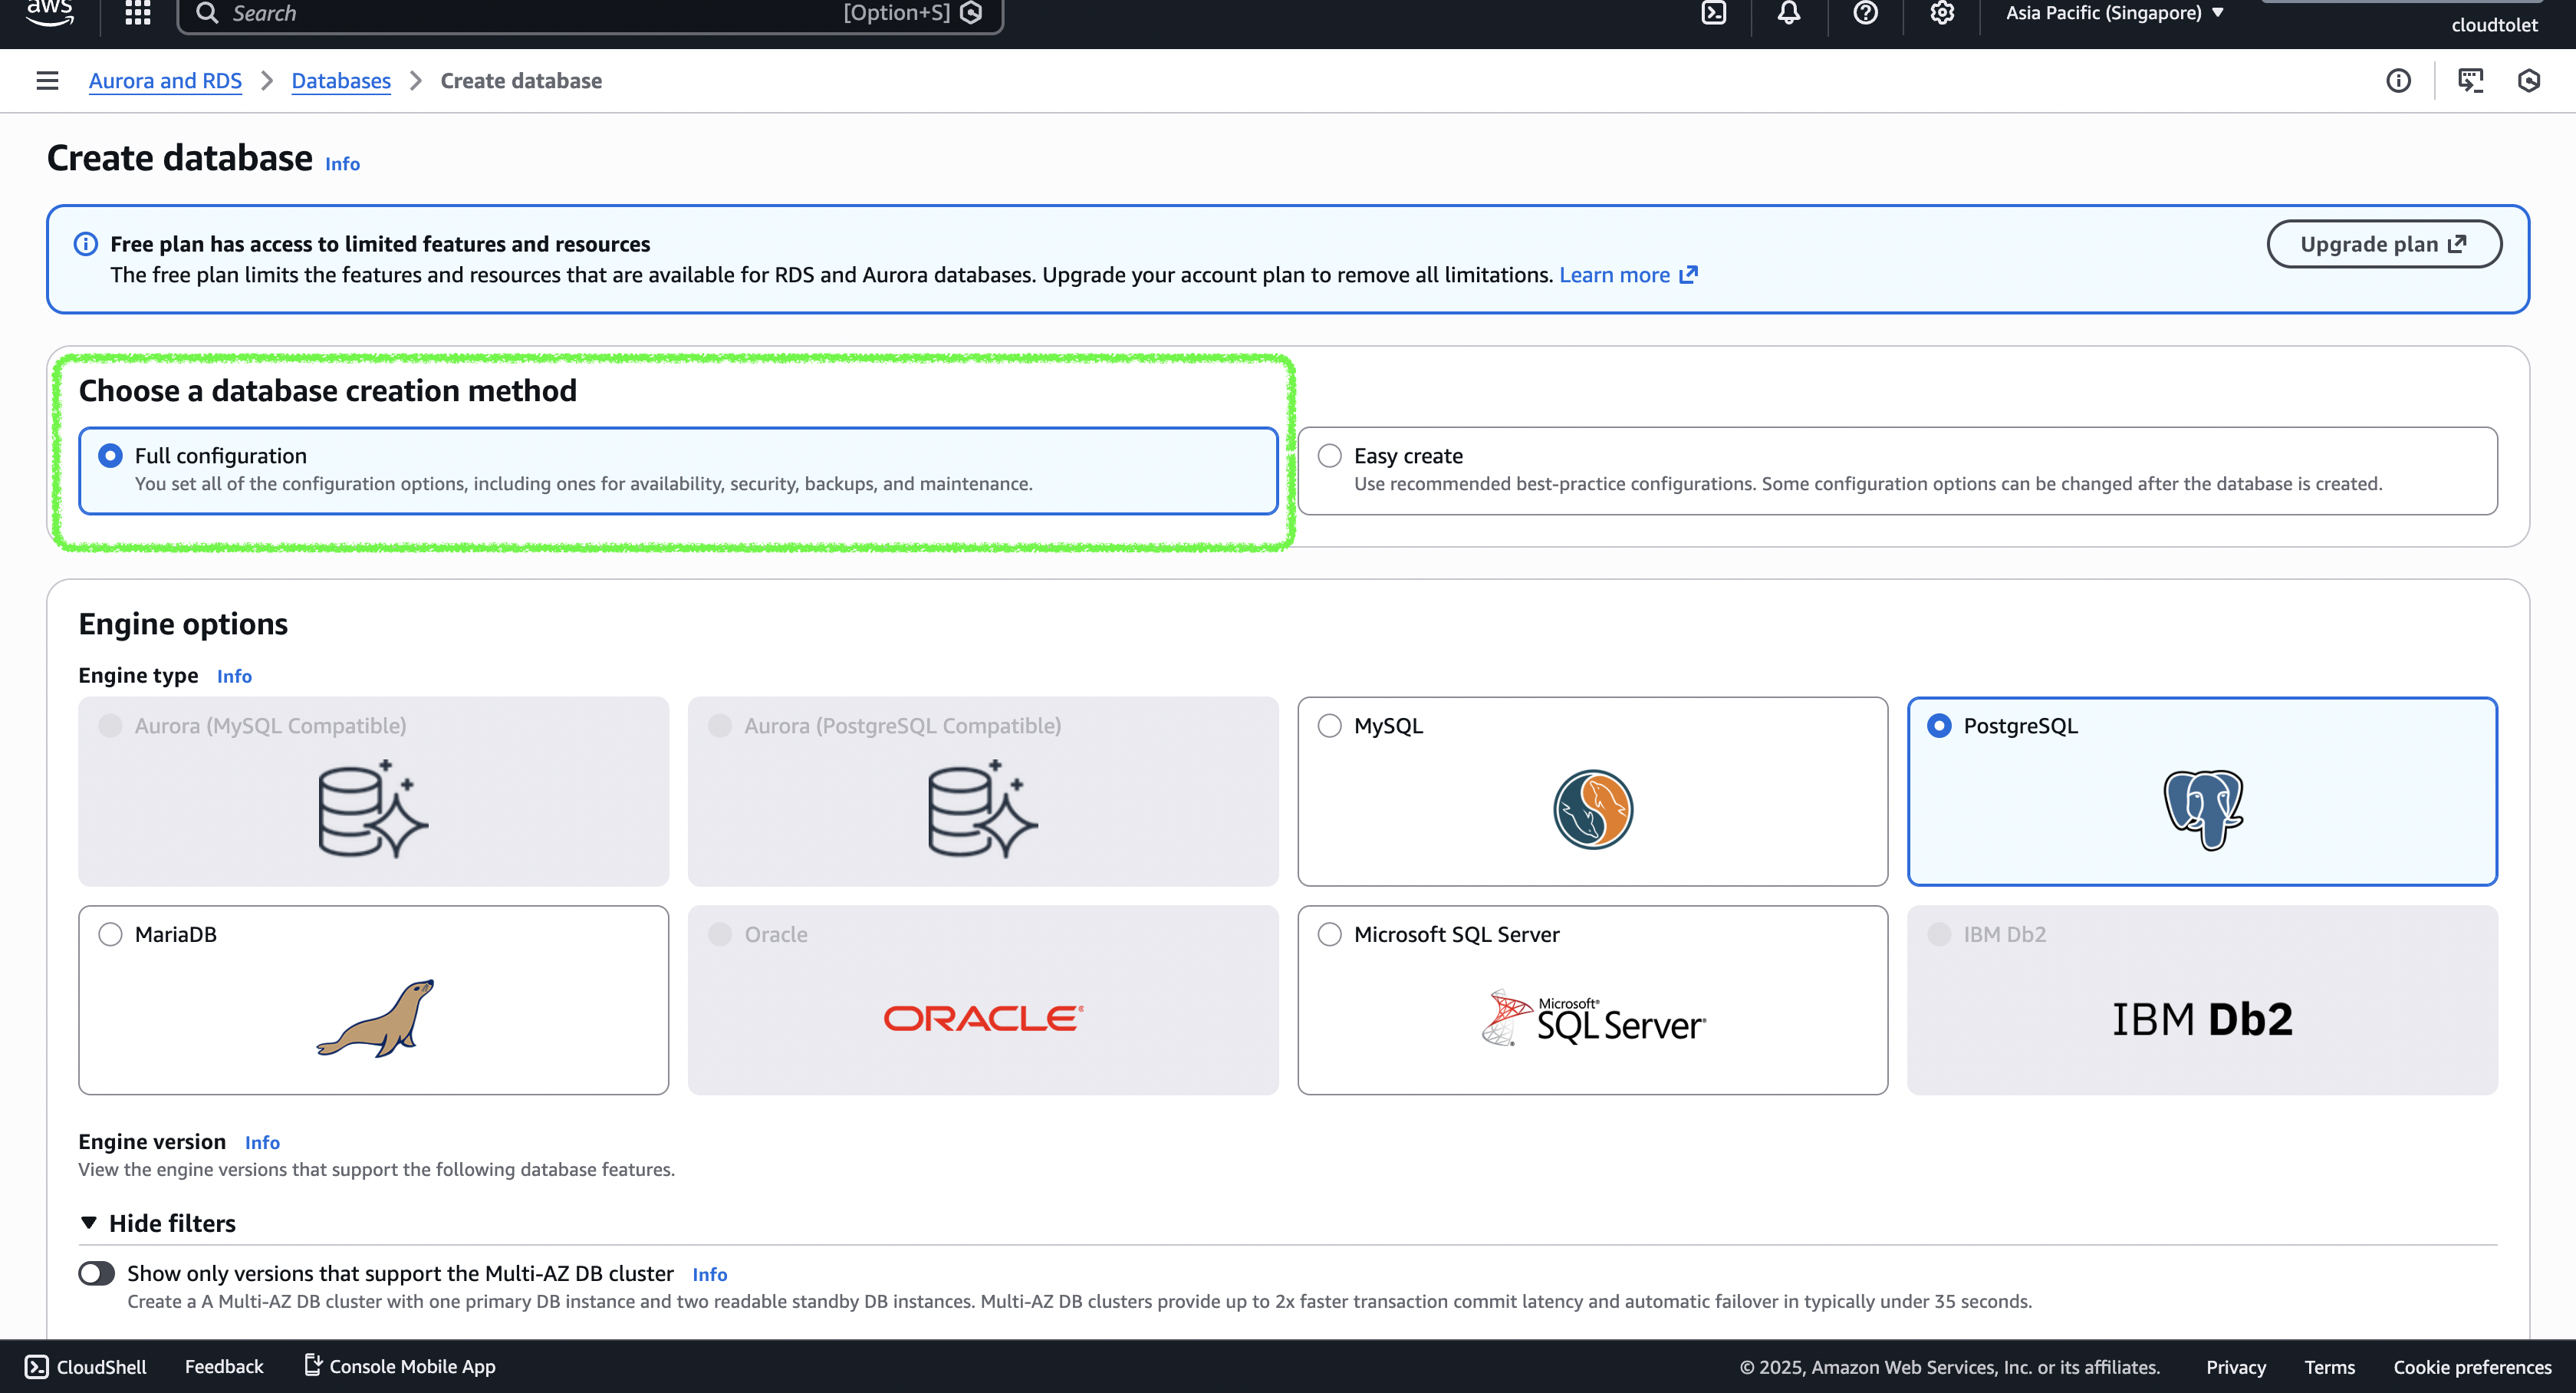Open CloudShell from the top bar icon
Image resolution: width=2576 pixels, height=1393 pixels.
1714,13
